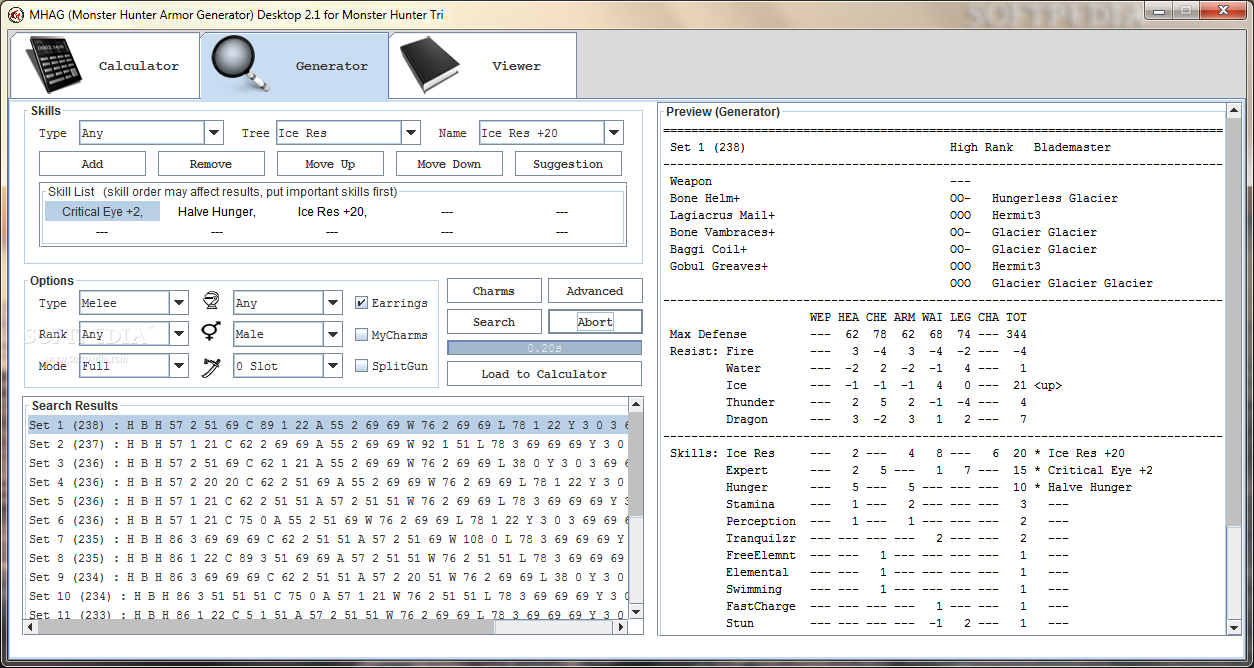This screenshot has height=668, width=1254.
Task: Click Load to Calculator button
Action: [544, 374]
